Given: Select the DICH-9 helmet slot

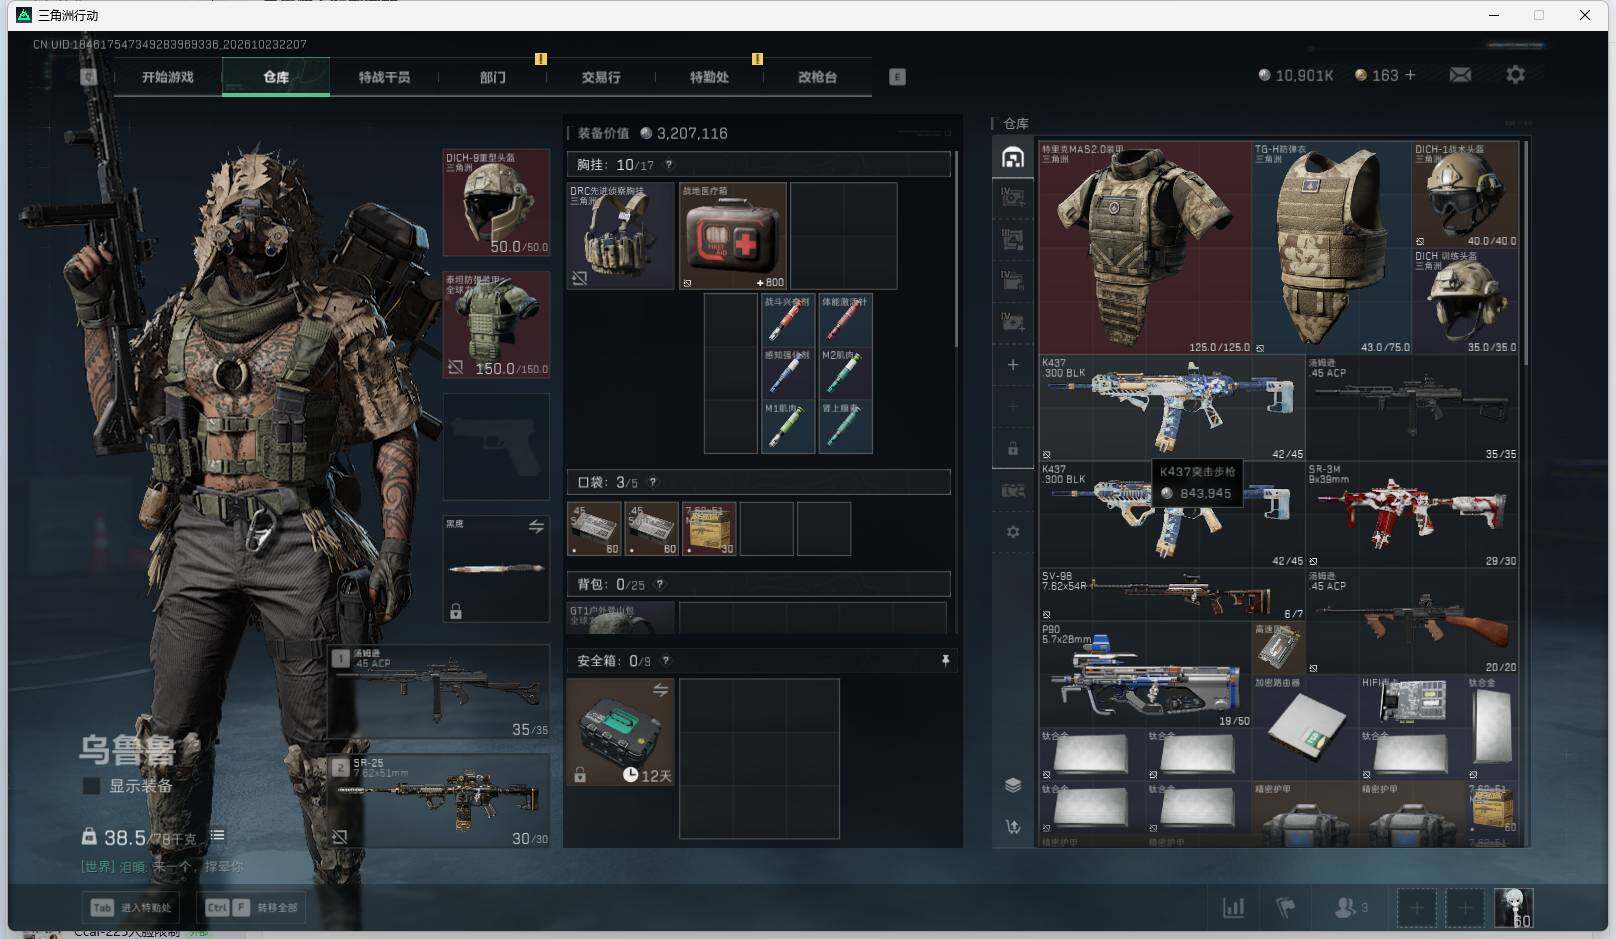Looking at the screenshot, I should point(496,203).
